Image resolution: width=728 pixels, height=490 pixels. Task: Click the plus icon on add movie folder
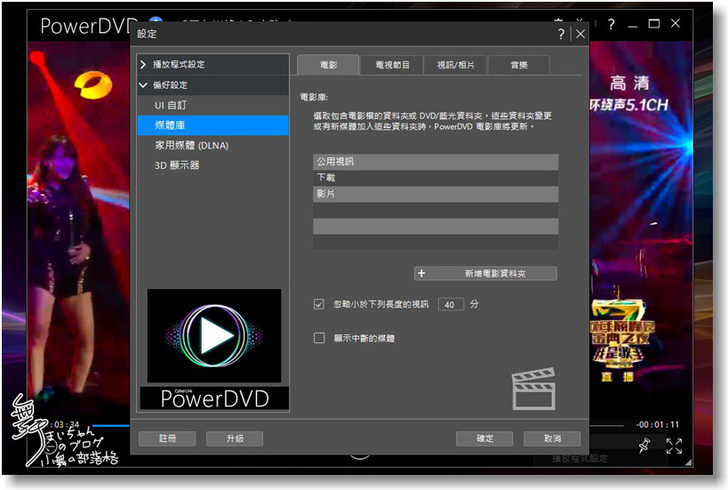coord(421,273)
